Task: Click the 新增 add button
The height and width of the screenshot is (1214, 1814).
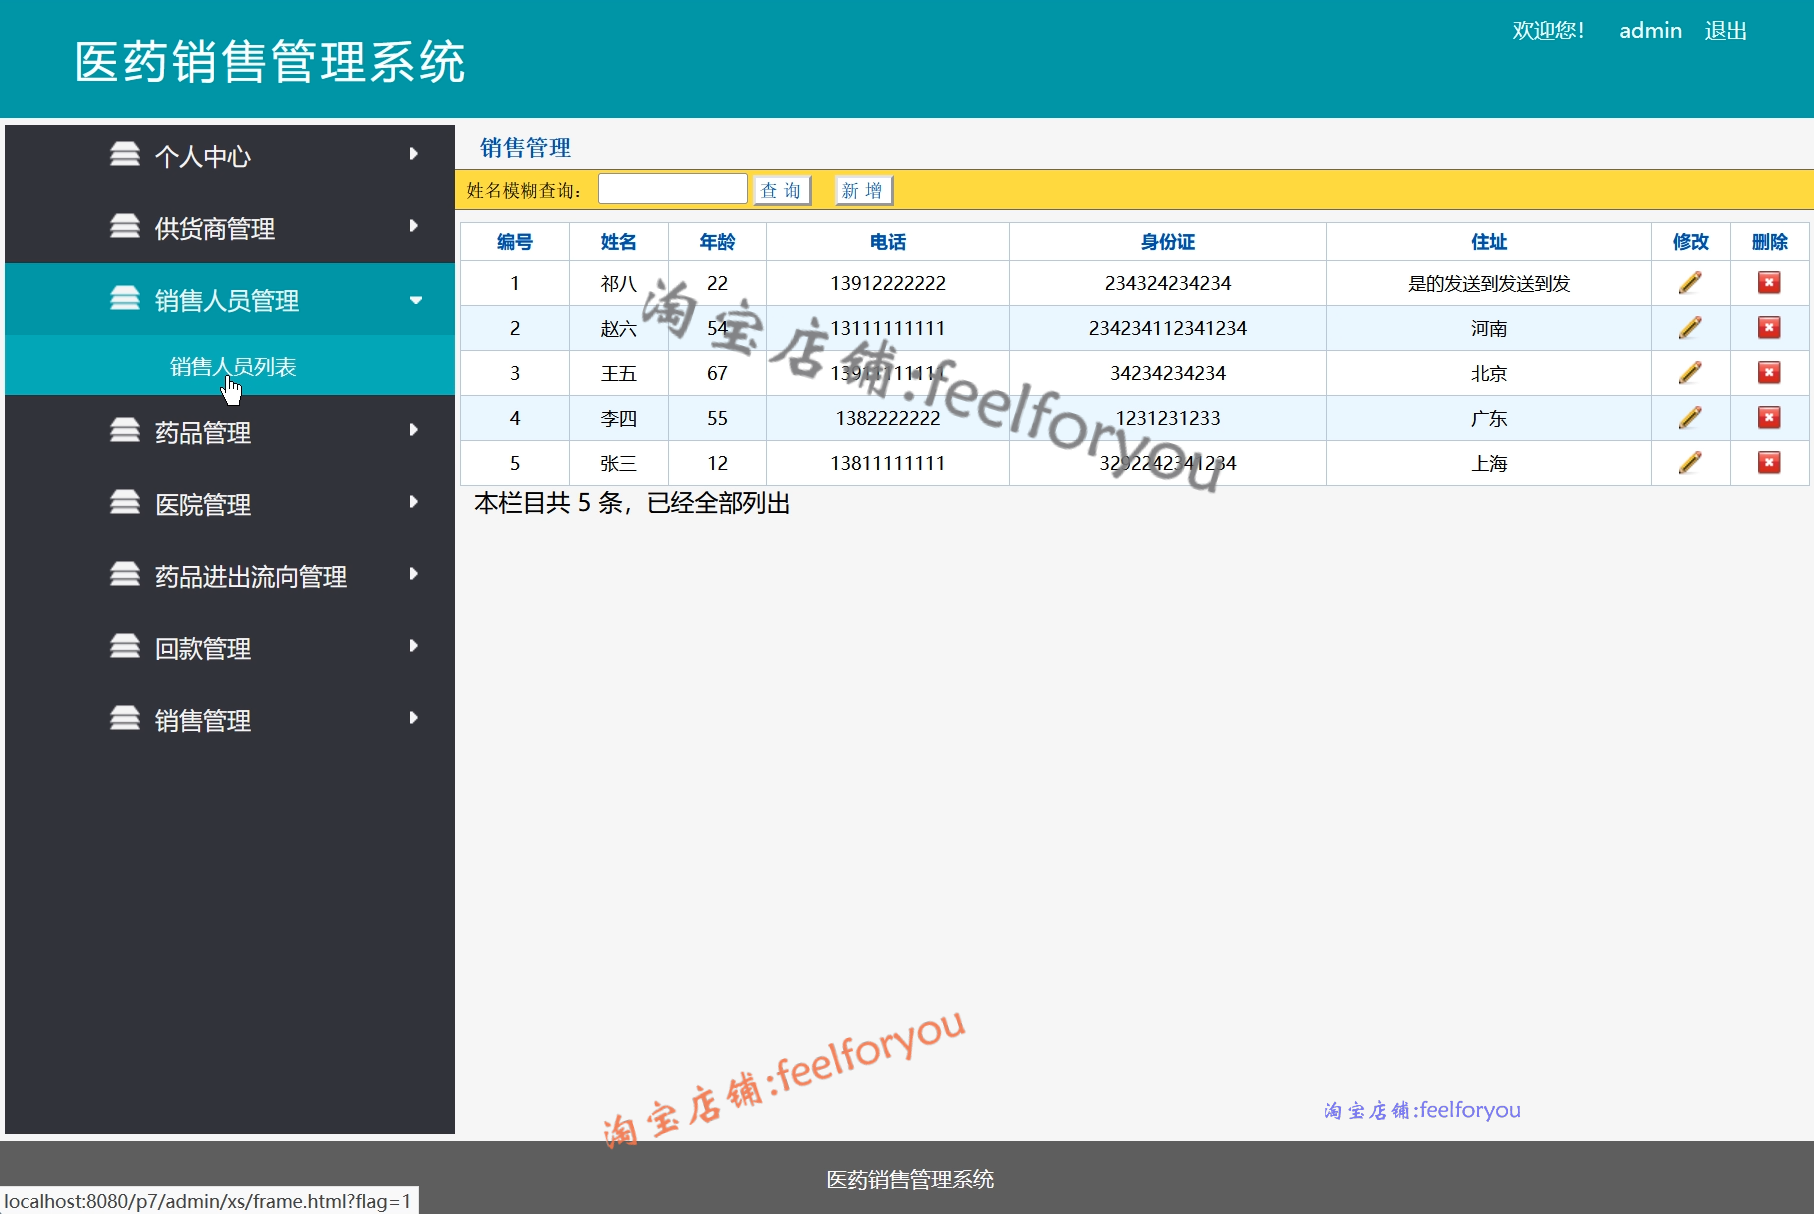Action: click(x=863, y=190)
